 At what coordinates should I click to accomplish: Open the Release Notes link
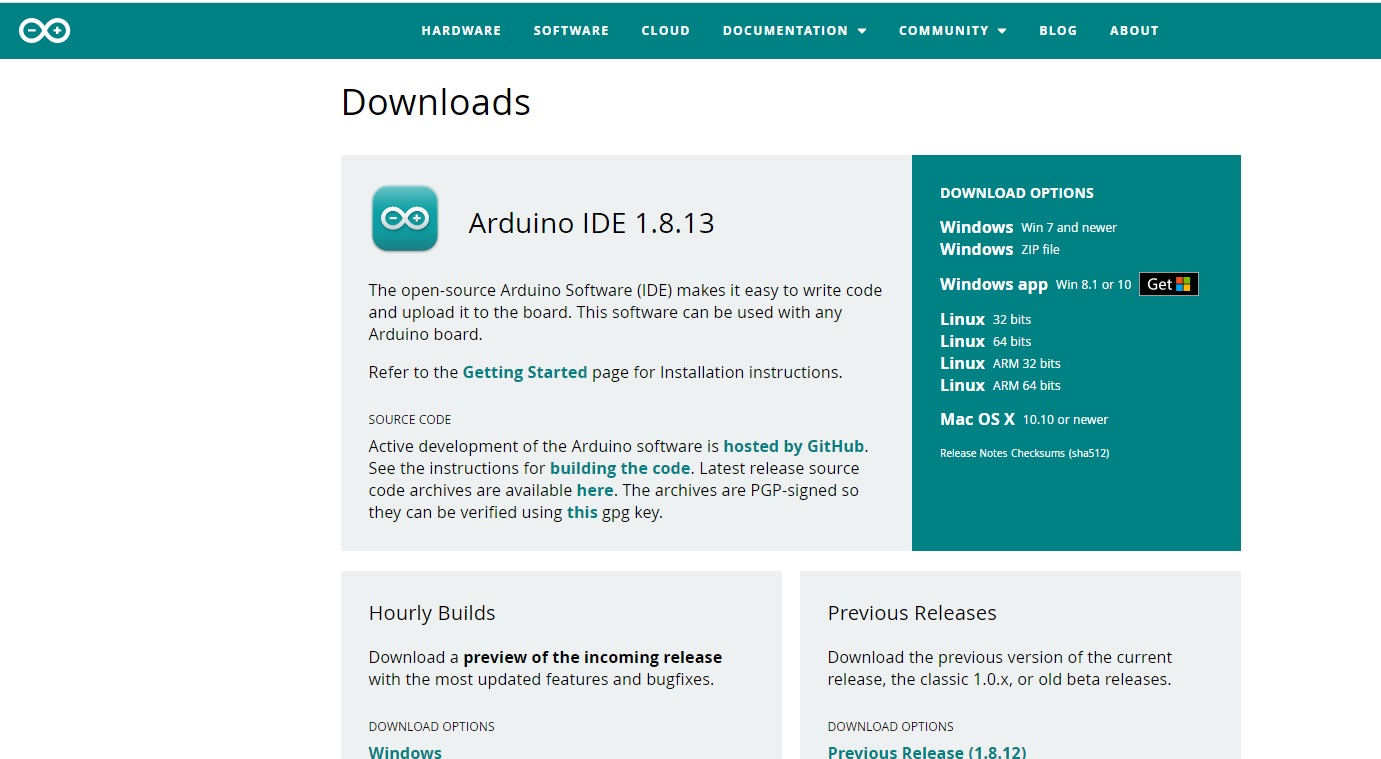click(974, 453)
